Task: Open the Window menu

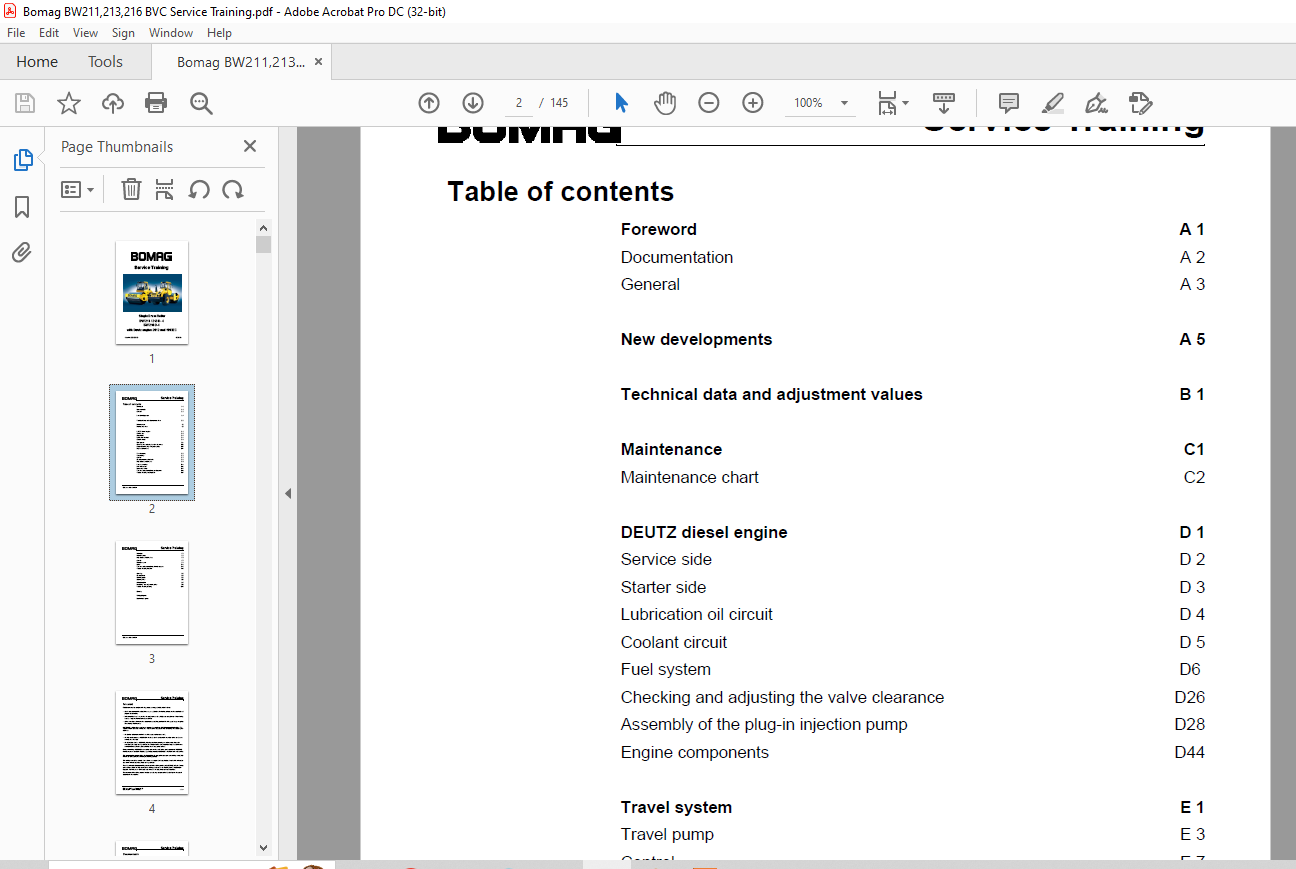Action: point(171,33)
